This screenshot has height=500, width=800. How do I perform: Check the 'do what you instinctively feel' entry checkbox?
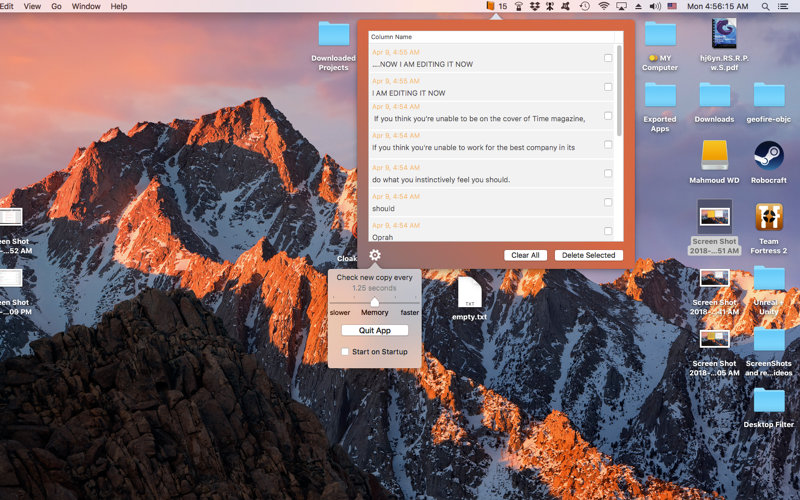pos(608,173)
